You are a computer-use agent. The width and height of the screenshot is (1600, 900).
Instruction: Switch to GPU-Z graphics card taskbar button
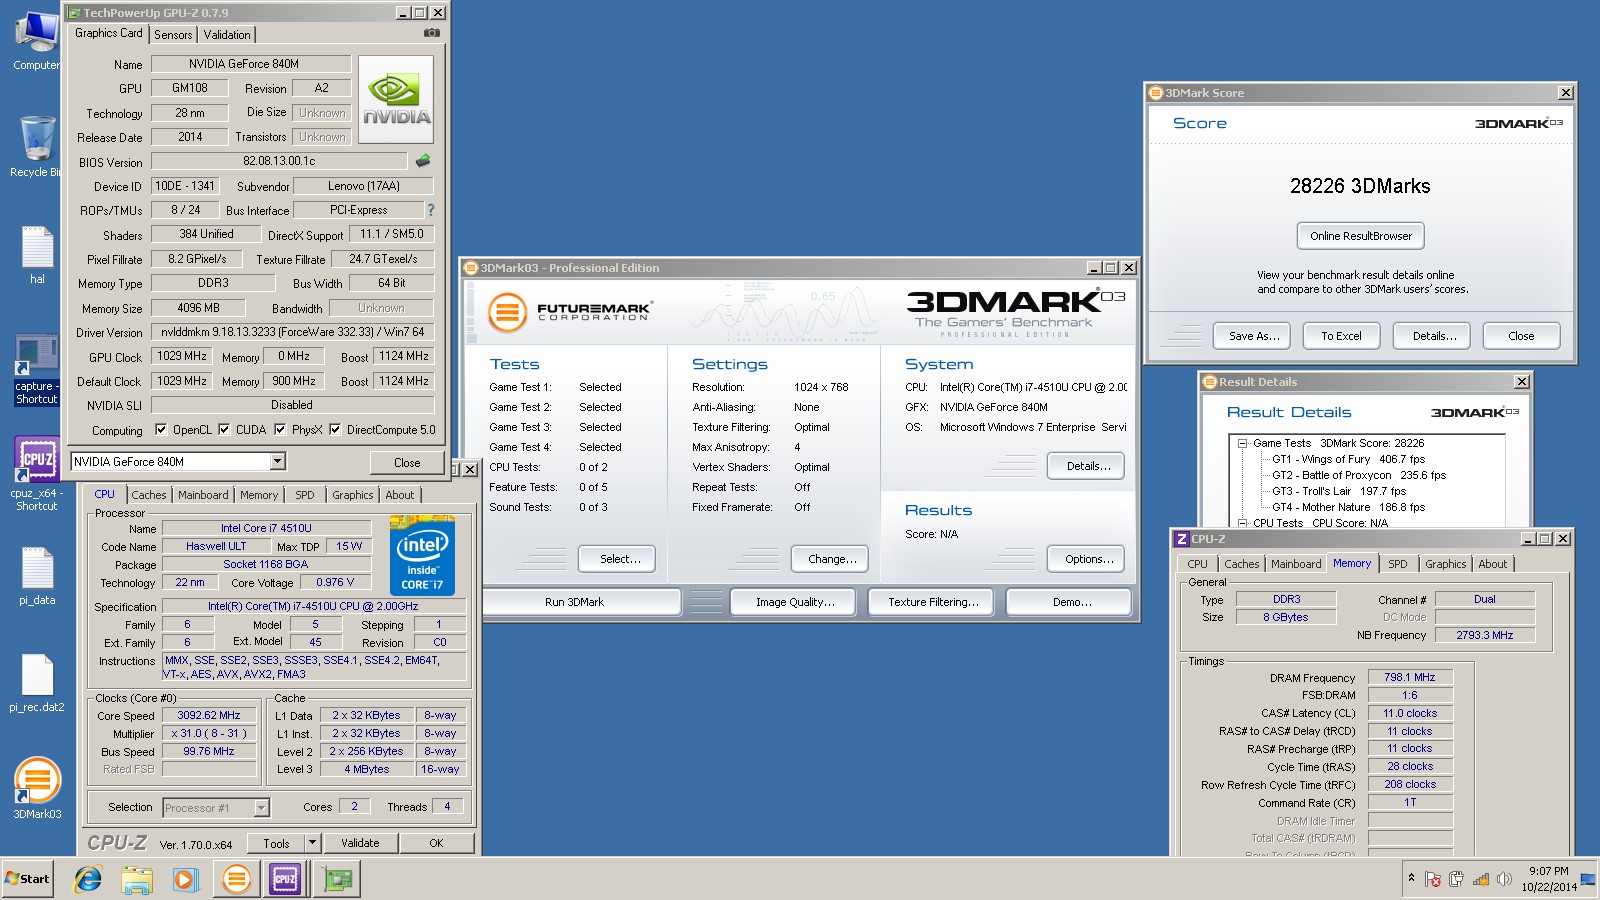[x=337, y=879]
